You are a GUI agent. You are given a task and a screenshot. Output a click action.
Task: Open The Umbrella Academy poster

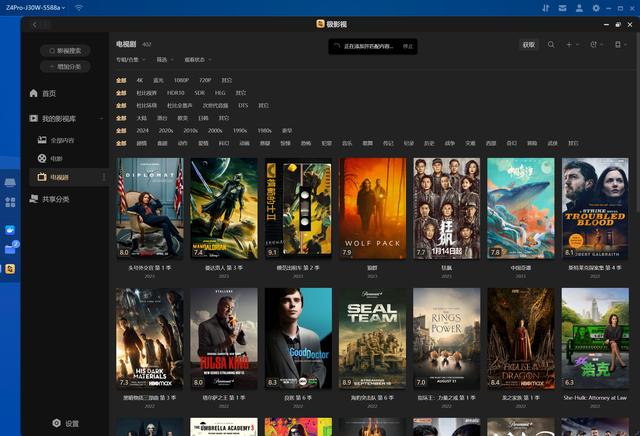coord(224,427)
